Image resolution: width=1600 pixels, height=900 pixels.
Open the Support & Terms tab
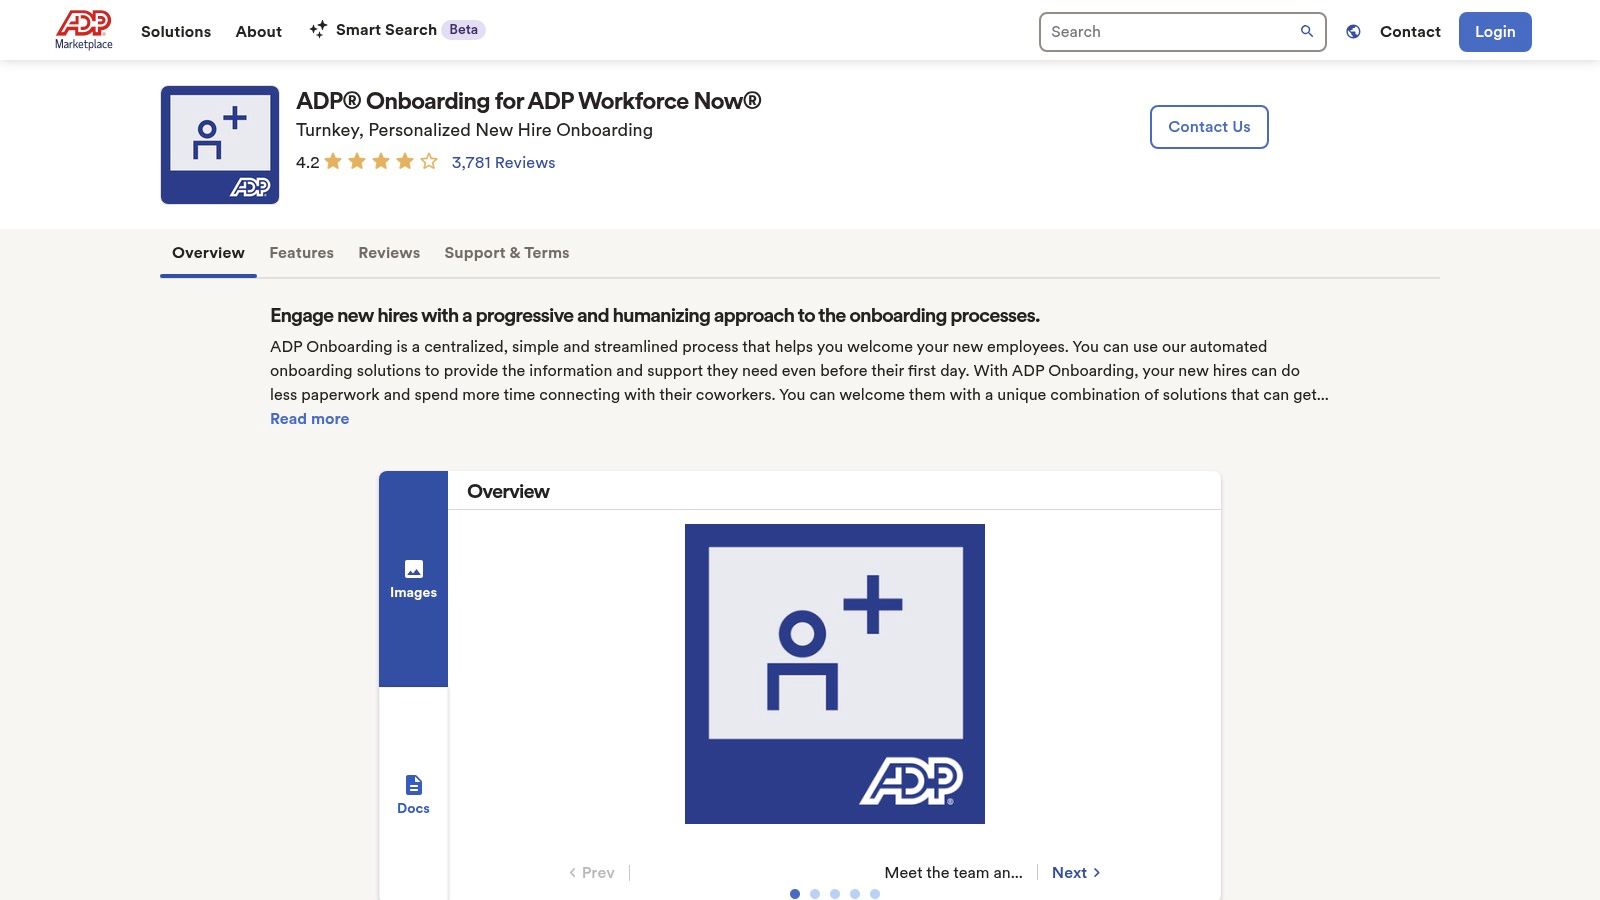[506, 253]
